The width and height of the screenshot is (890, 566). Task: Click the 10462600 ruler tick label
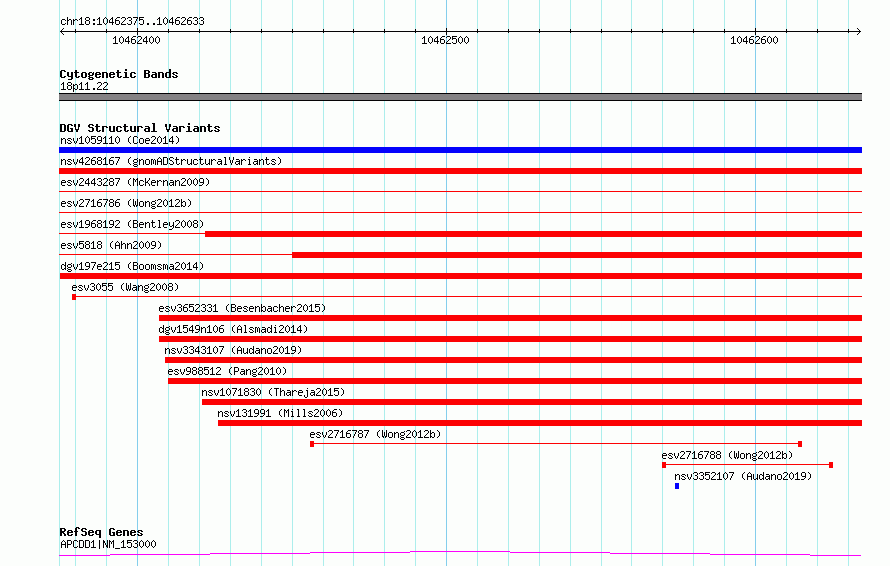tap(754, 40)
